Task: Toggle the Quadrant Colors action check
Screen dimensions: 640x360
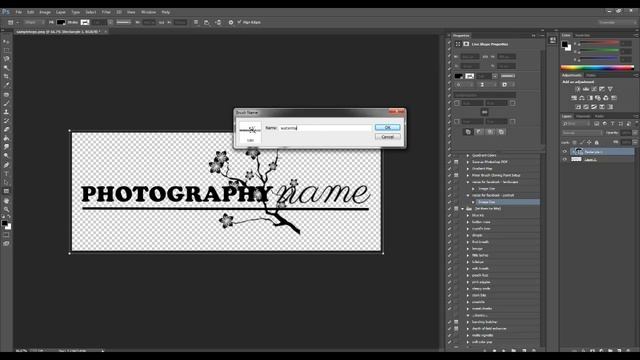Action: 450,156
